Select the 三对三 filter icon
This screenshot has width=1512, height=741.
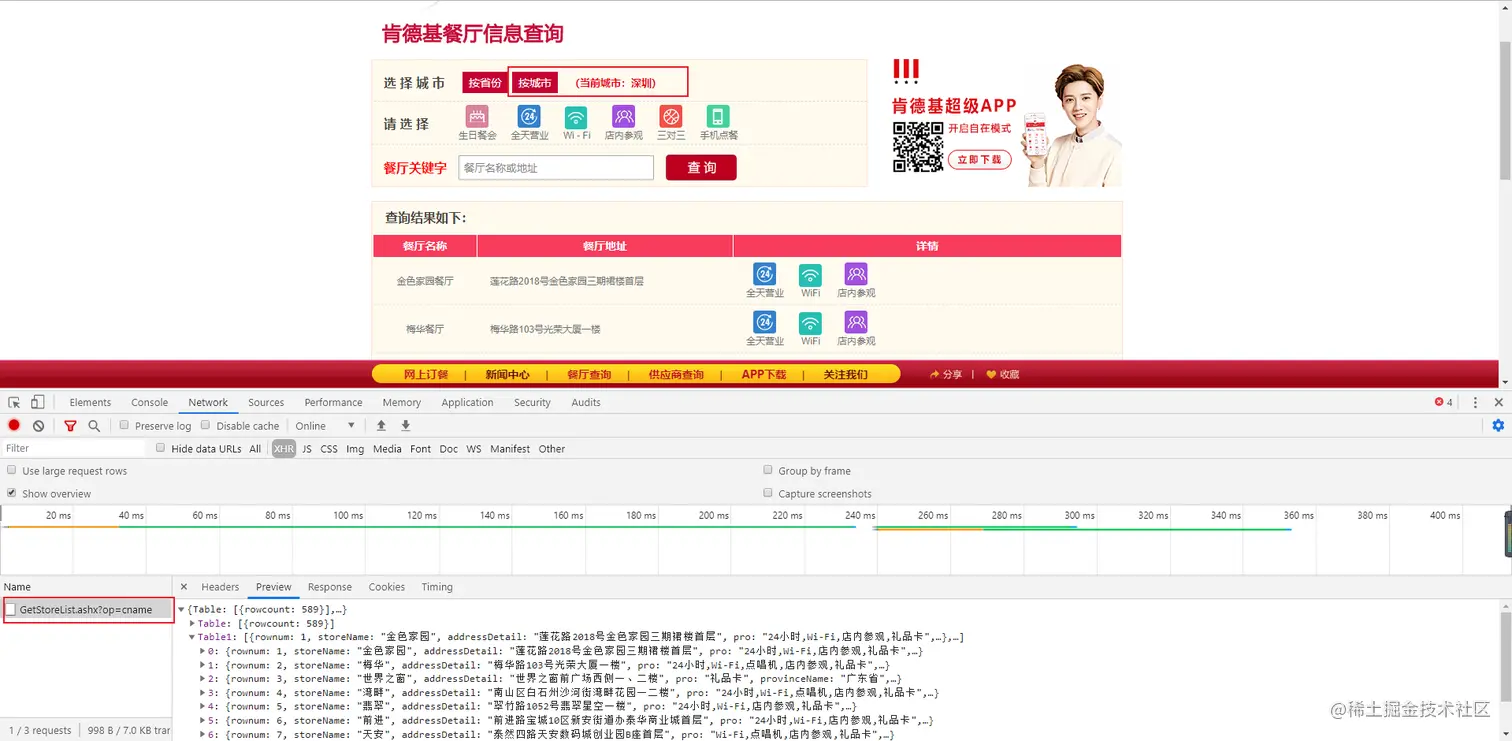point(671,117)
